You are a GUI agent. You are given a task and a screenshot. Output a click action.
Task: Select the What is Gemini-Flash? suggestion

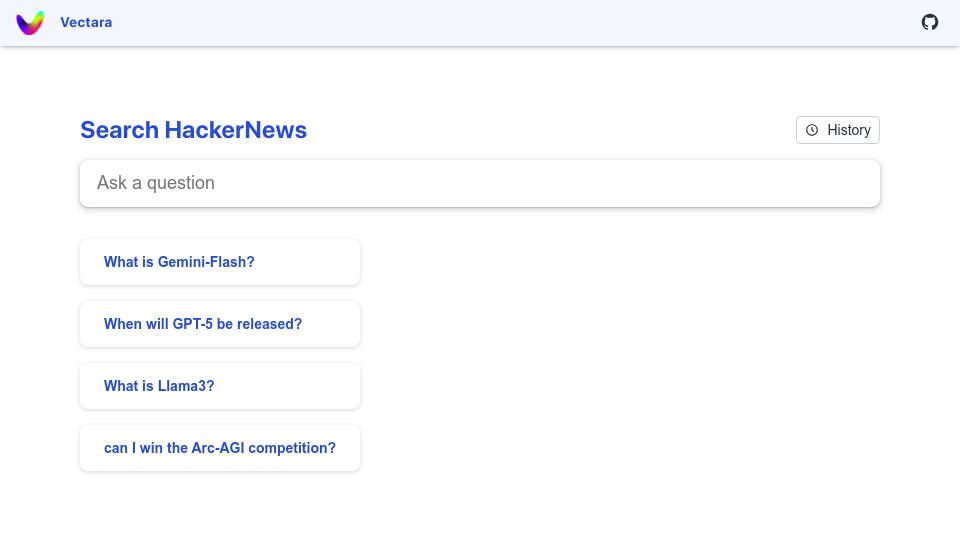(x=220, y=262)
